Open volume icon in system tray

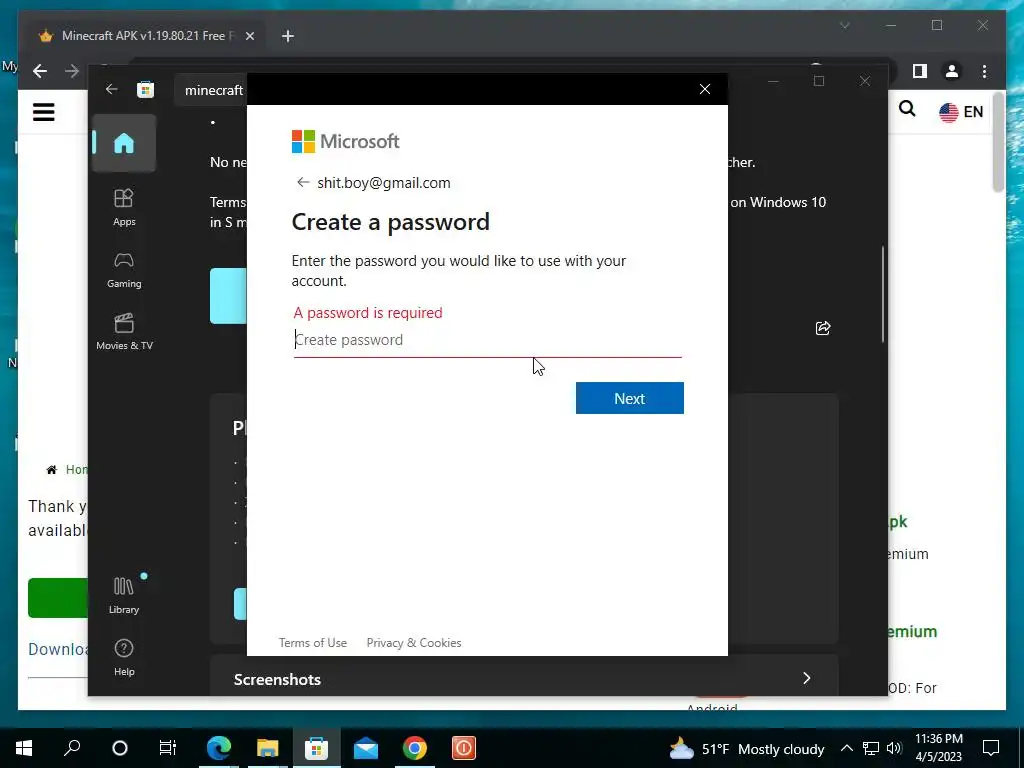coord(894,748)
